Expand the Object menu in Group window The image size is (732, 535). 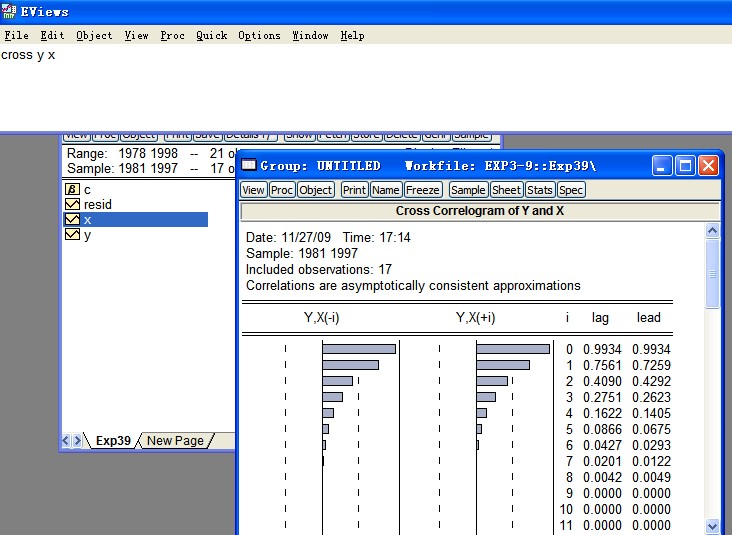click(x=316, y=190)
